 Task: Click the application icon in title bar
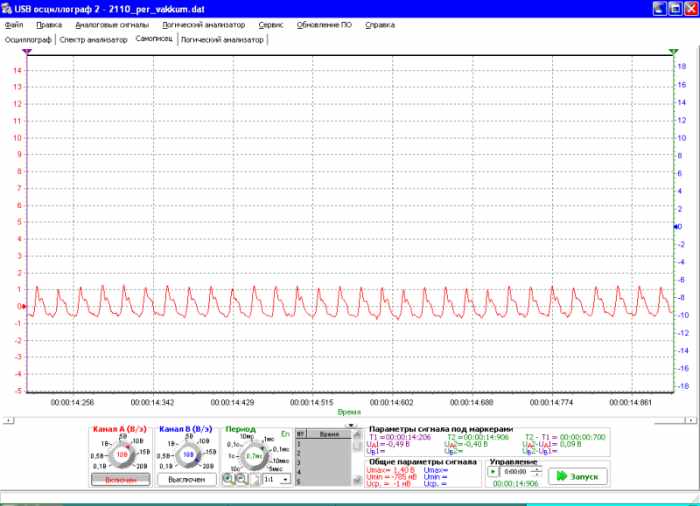click(x=6, y=8)
